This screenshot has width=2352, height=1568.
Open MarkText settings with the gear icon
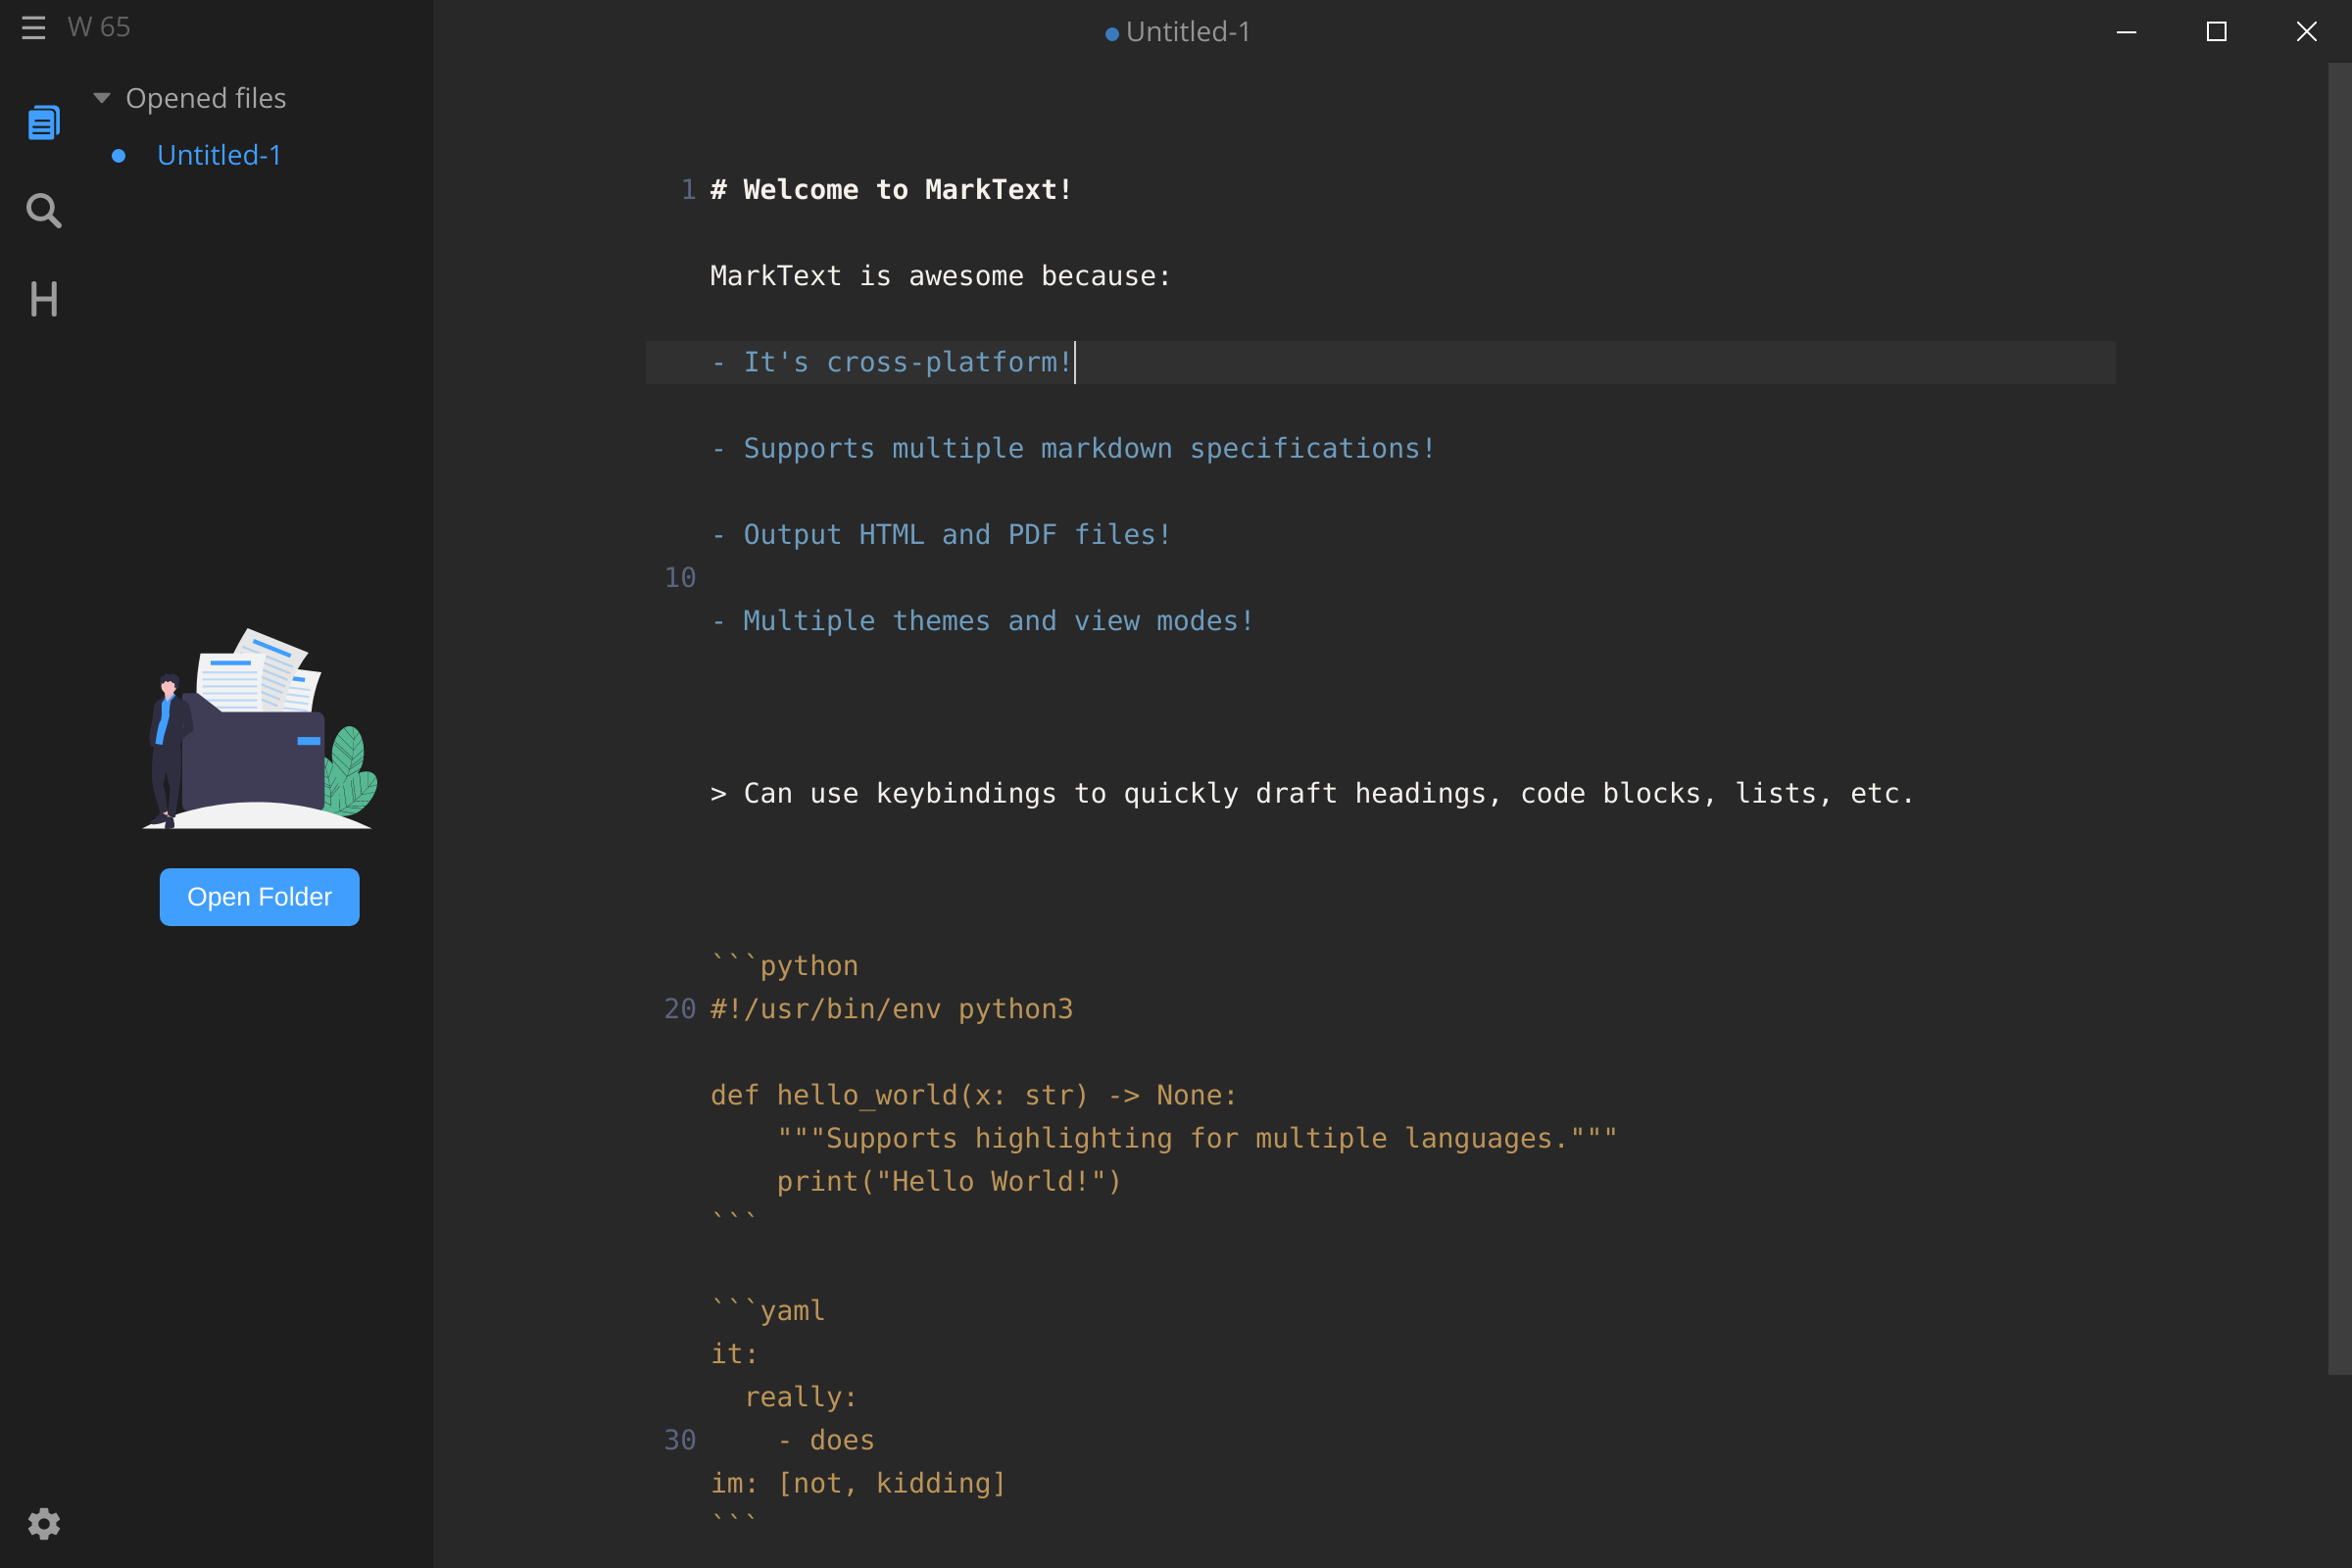pyautogui.click(x=43, y=1523)
